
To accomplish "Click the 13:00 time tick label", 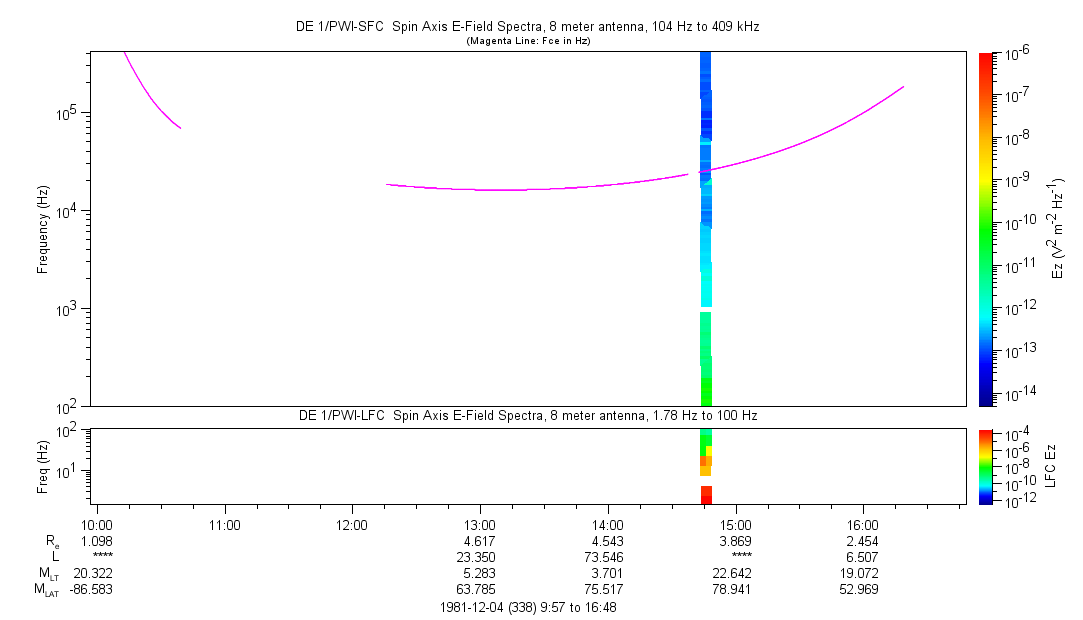I will click(x=480, y=524).
